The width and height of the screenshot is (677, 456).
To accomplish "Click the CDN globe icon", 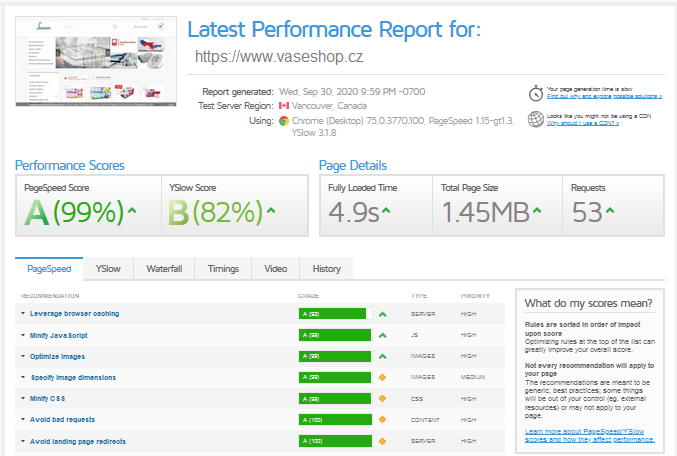I will click(x=537, y=120).
